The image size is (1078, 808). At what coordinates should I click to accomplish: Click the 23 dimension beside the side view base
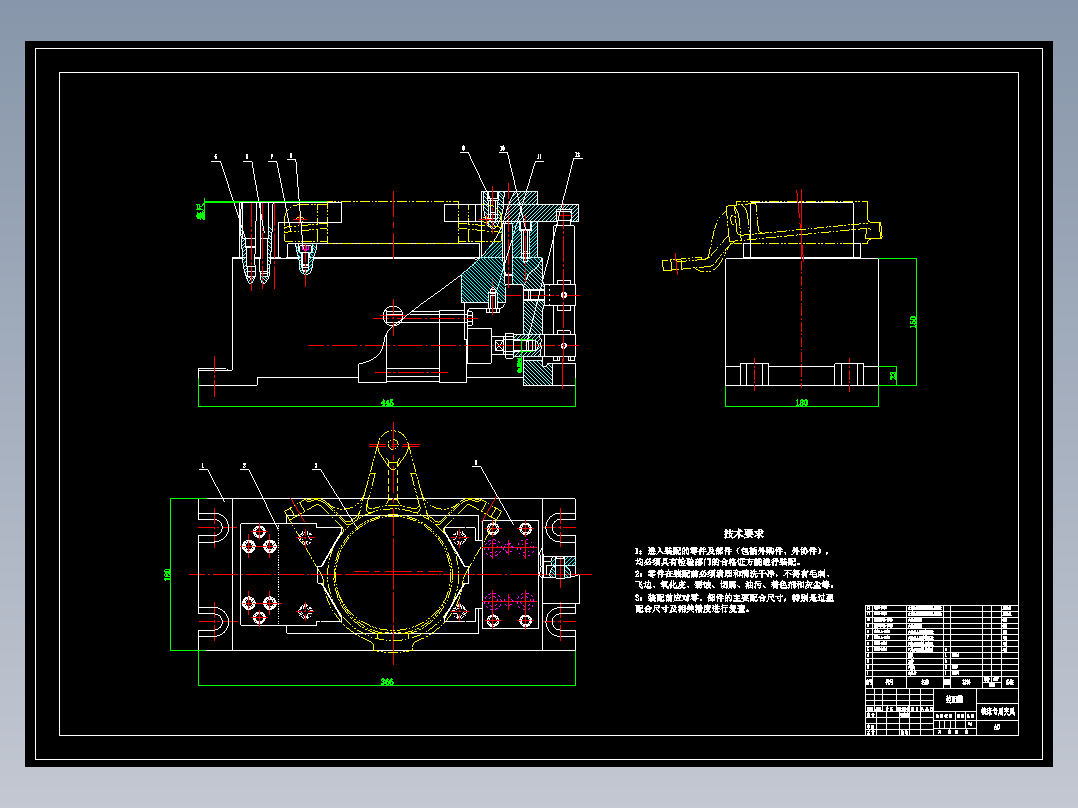click(893, 375)
